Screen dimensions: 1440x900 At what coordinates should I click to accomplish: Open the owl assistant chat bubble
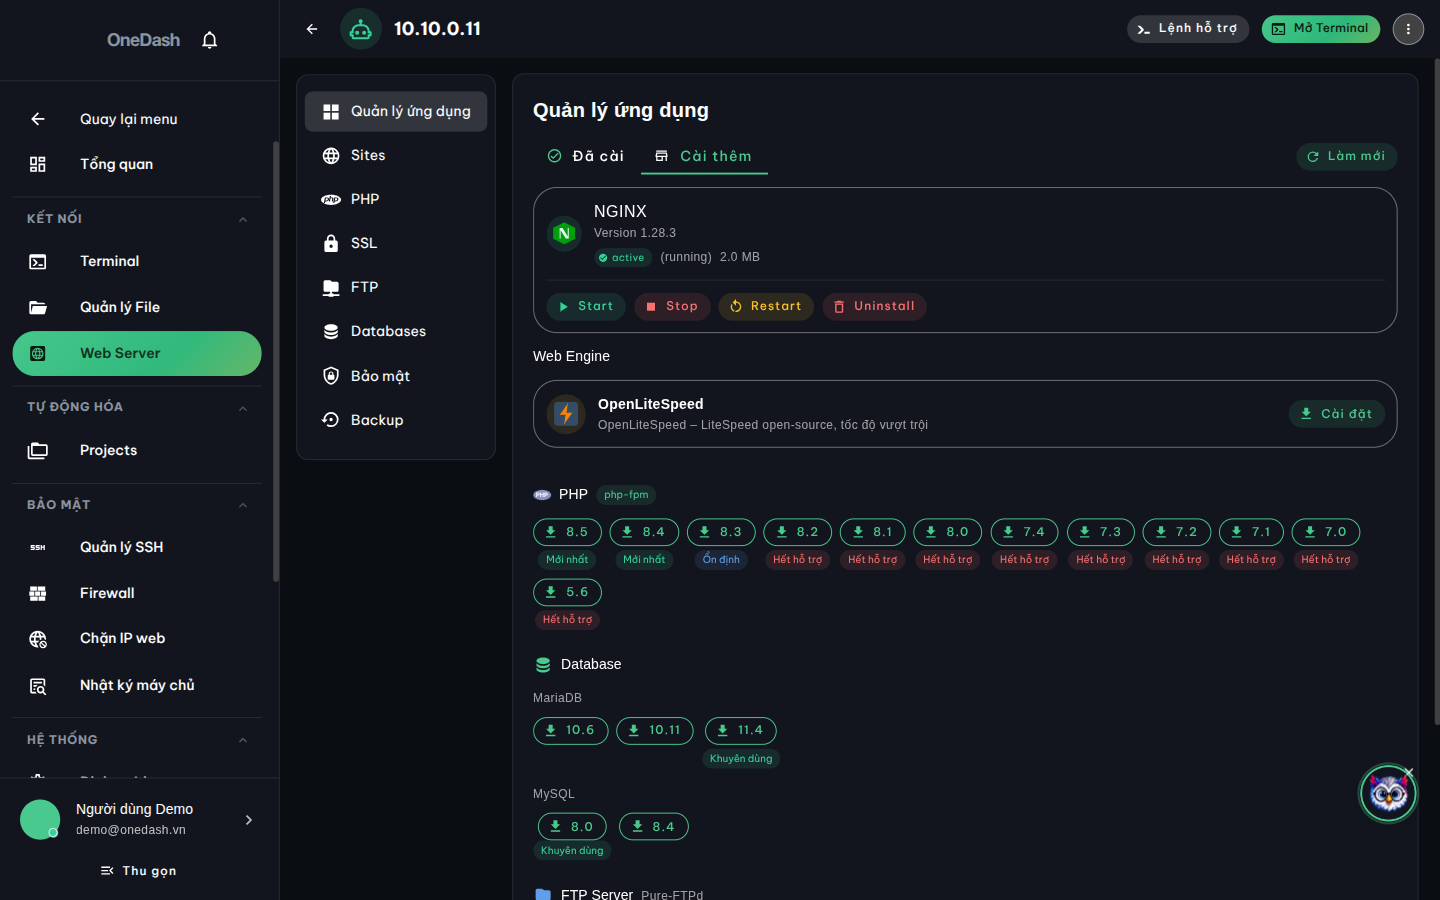(x=1388, y=793)
